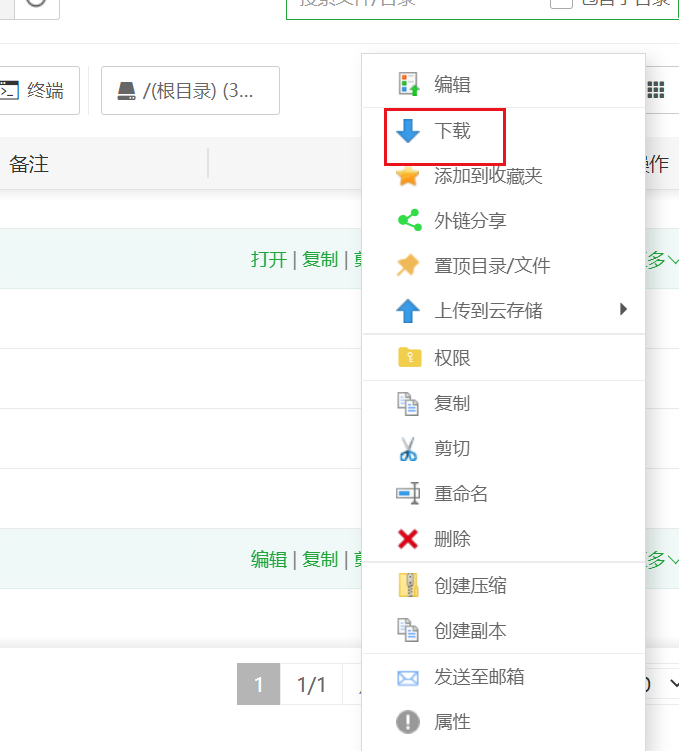Screen dimensions: 679x751
Task: Click the blue download arrow icon
Action: (x=408, y=131)
